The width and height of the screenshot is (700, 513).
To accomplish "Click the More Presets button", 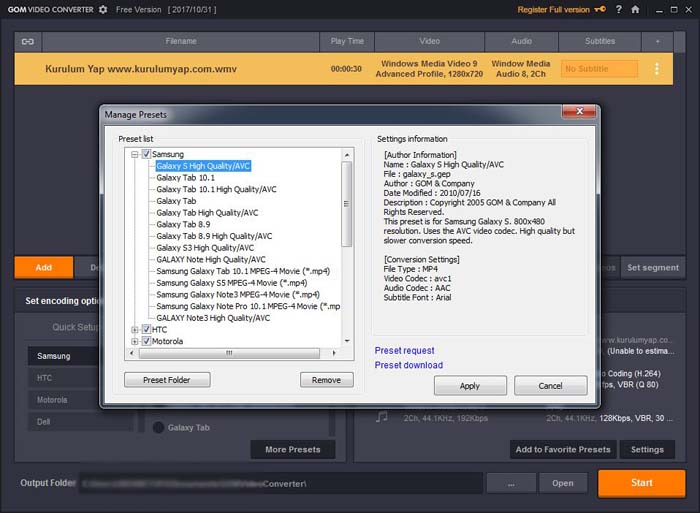I will point(293,450).
